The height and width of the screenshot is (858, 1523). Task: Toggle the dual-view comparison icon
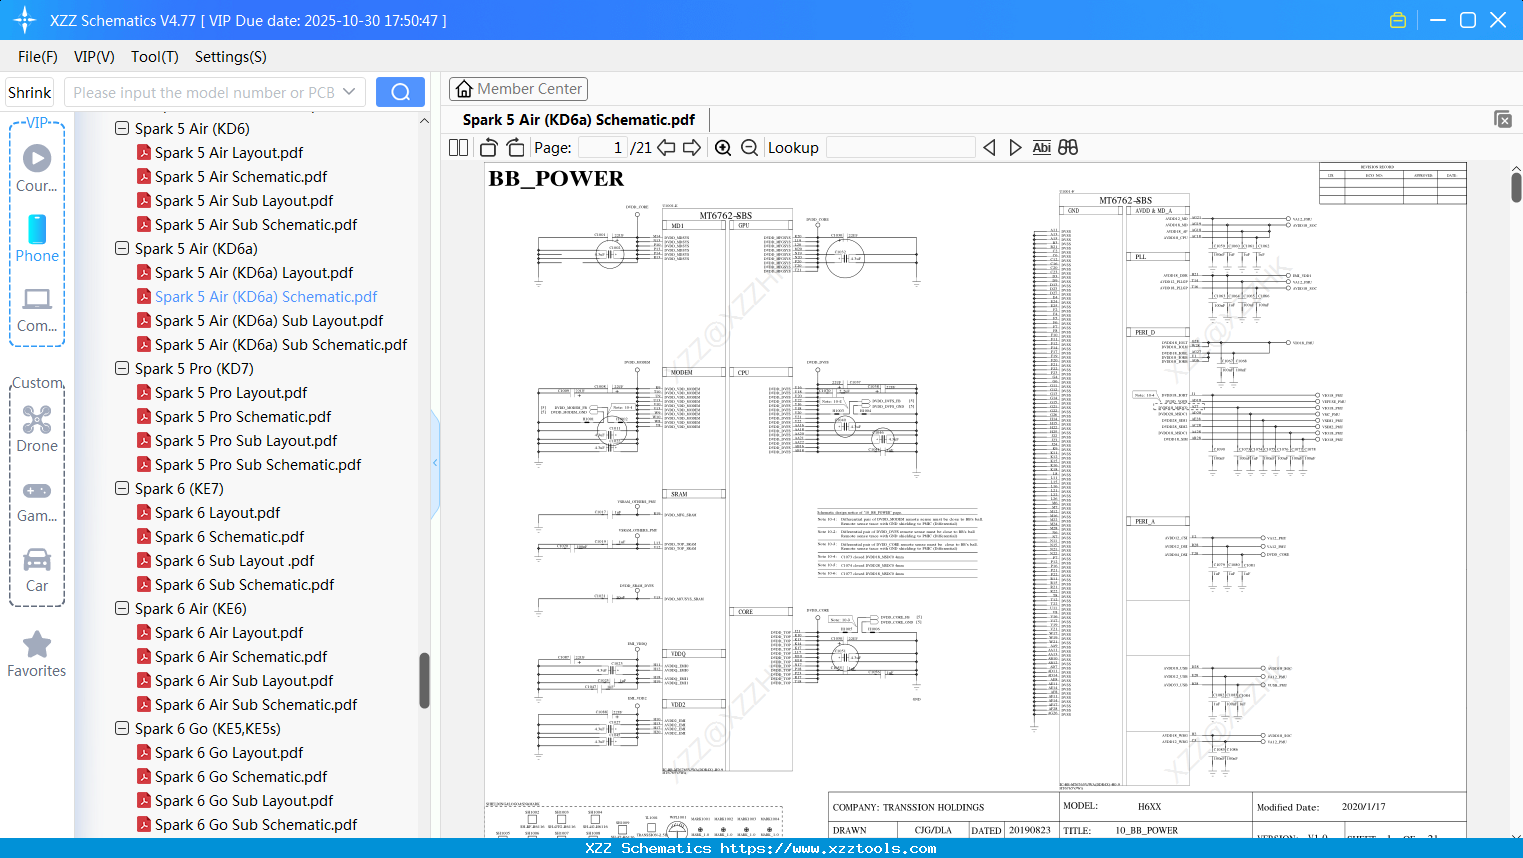coord(1067,147)
